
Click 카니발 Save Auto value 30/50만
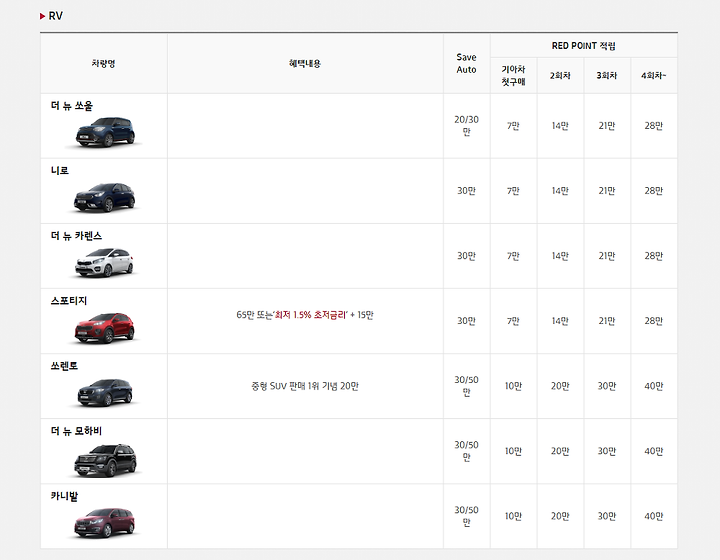tap(467, 516)
